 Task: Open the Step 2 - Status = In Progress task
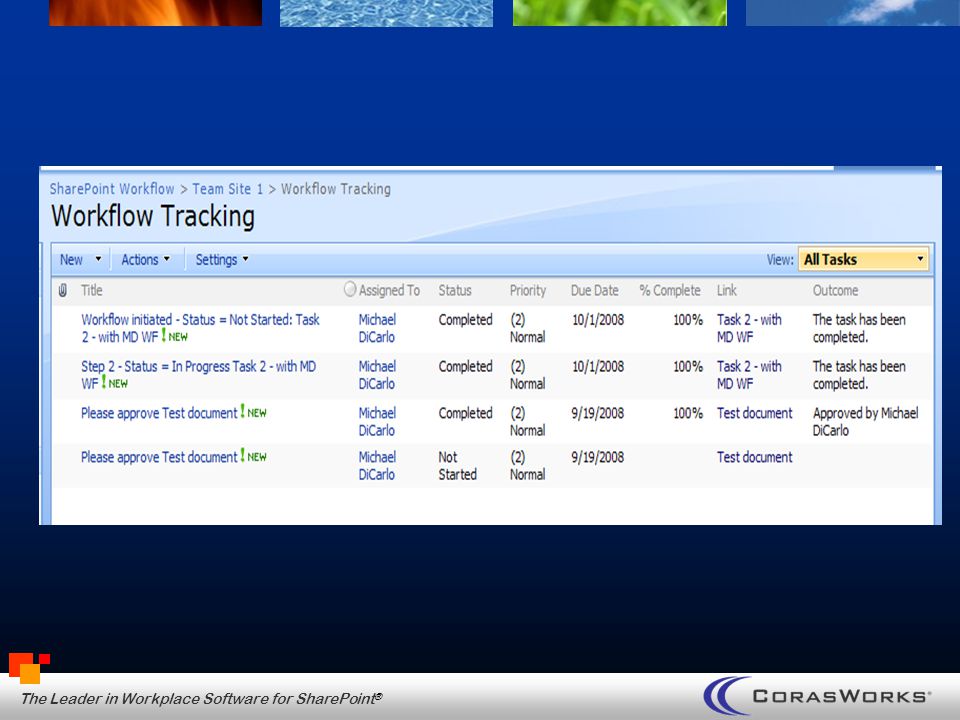click(x=198, y=375)
